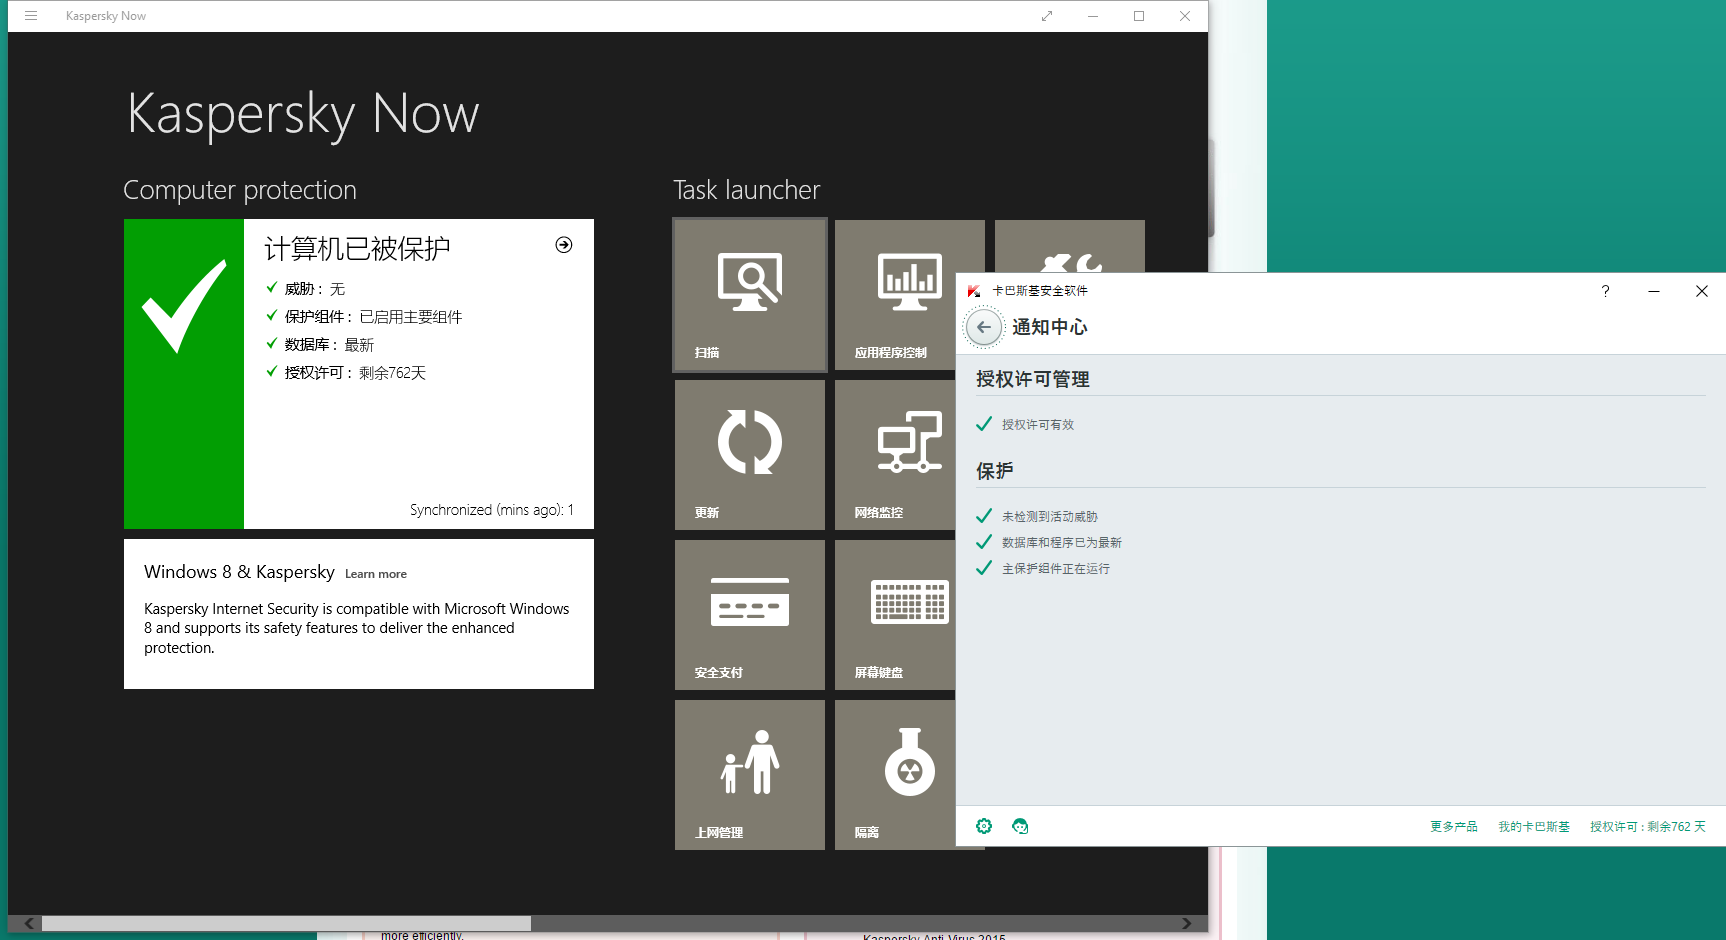Launch the Update tile (更新)
The image size is (1726, 940).
(750, 455)
